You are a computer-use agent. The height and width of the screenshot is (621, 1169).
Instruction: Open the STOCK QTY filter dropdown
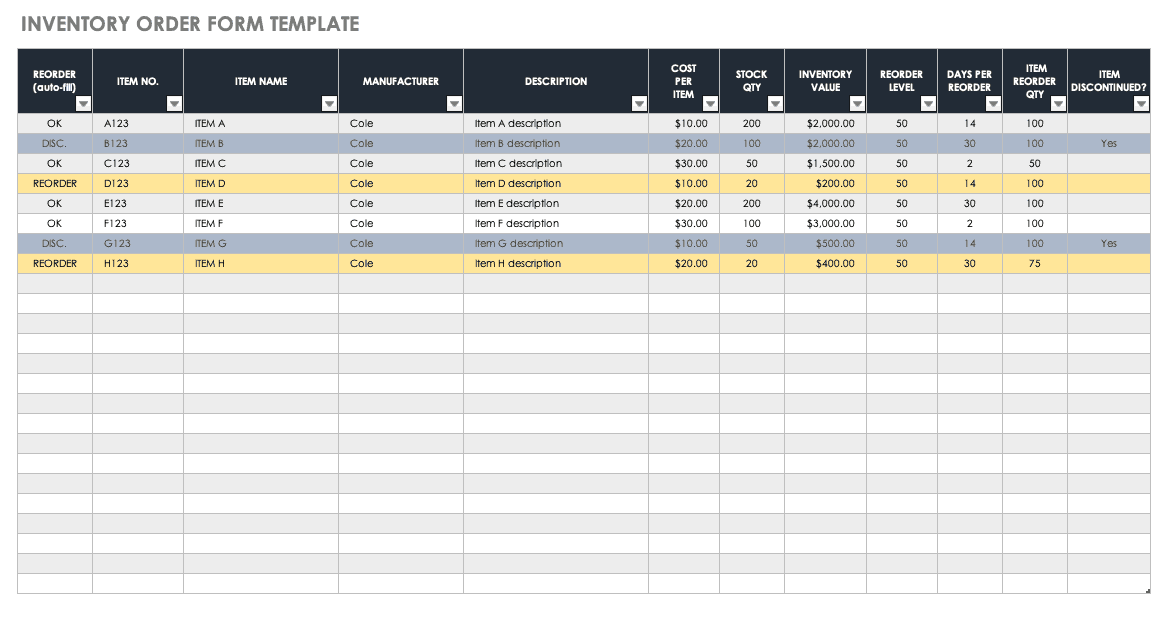[776, 104]
